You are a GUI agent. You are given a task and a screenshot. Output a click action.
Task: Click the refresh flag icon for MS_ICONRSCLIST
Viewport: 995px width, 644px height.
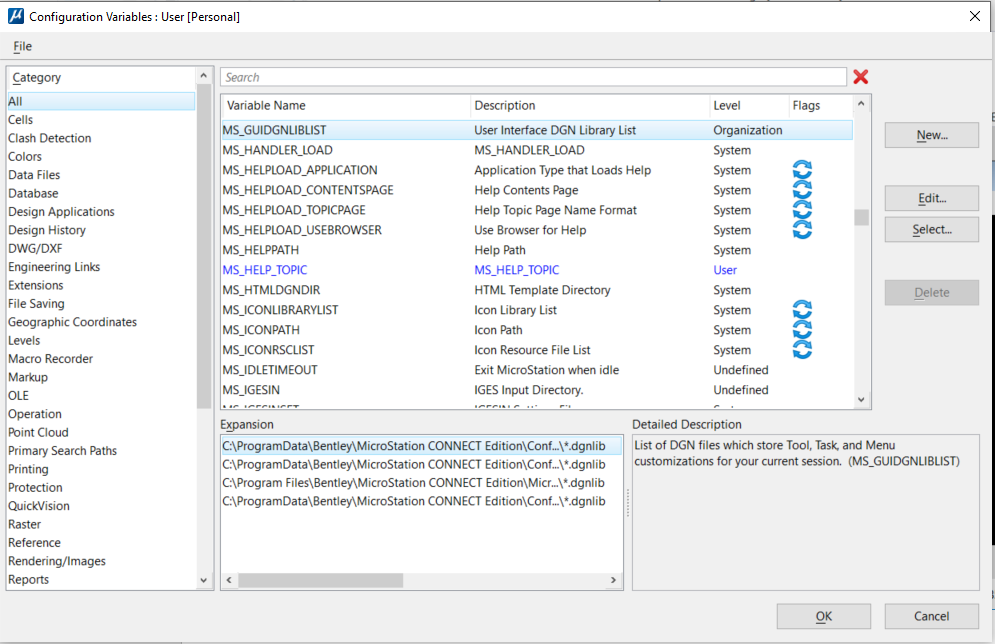pos(802,350)
